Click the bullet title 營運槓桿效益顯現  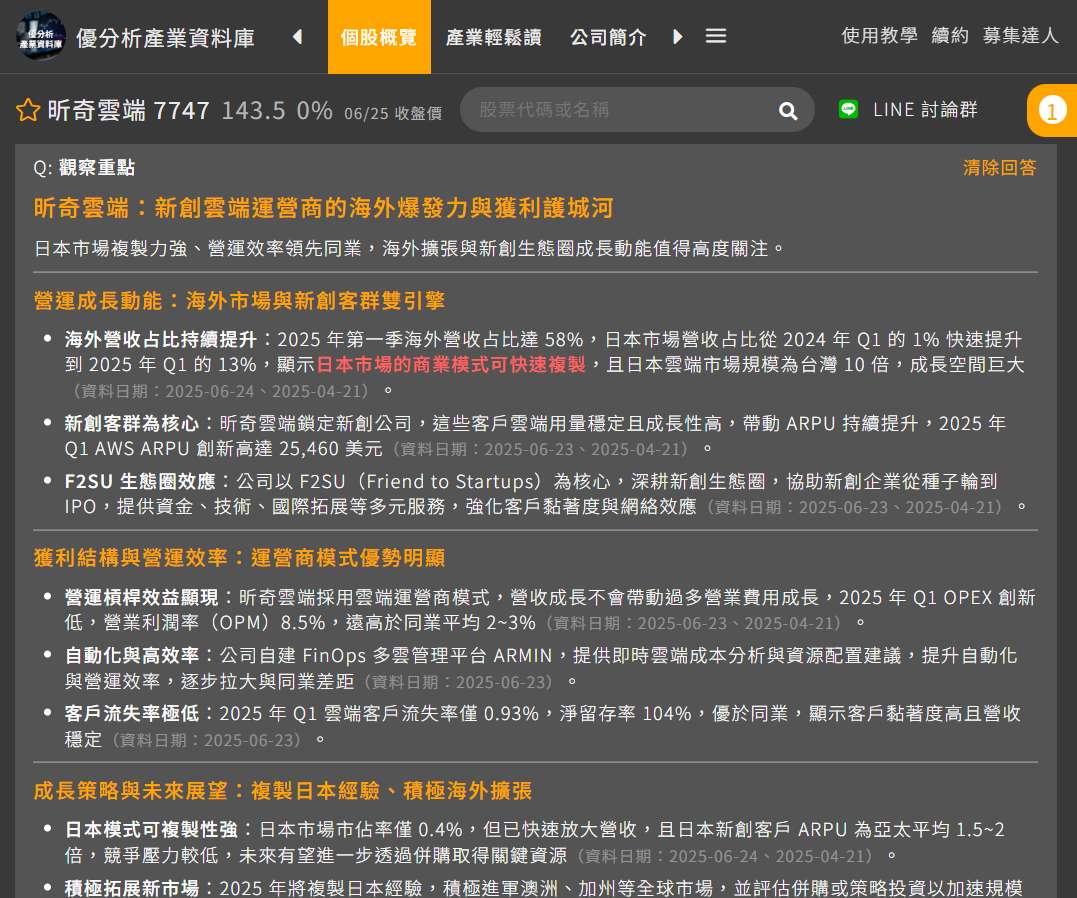141,597
